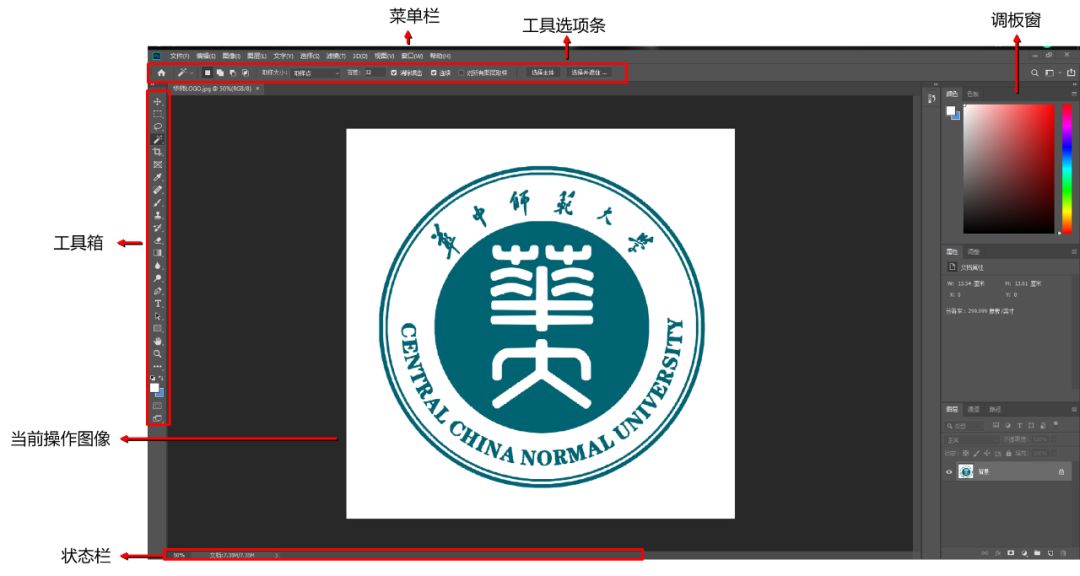
Task: Open the Layers panel flyout menu
Action: [1074, 409]
